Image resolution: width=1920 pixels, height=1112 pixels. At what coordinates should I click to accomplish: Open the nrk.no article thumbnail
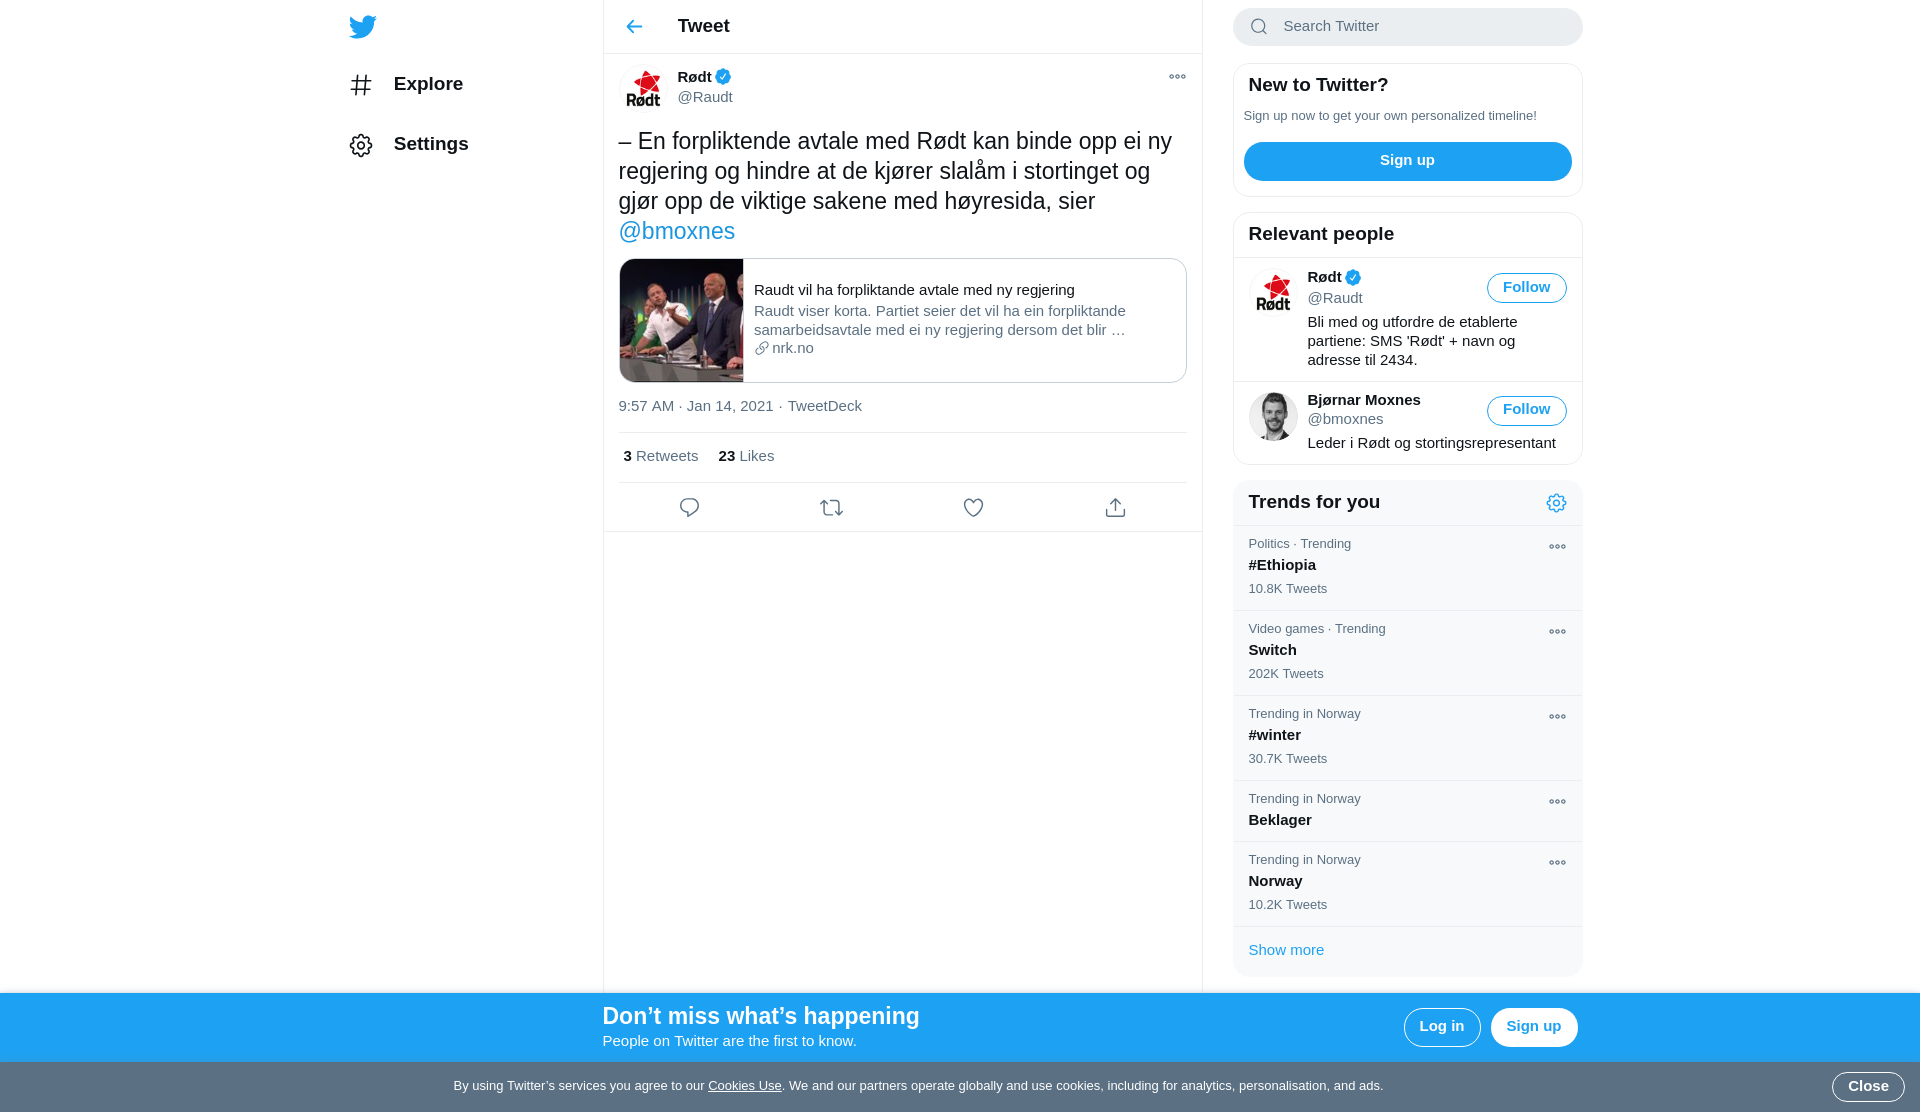click(681, 321)
